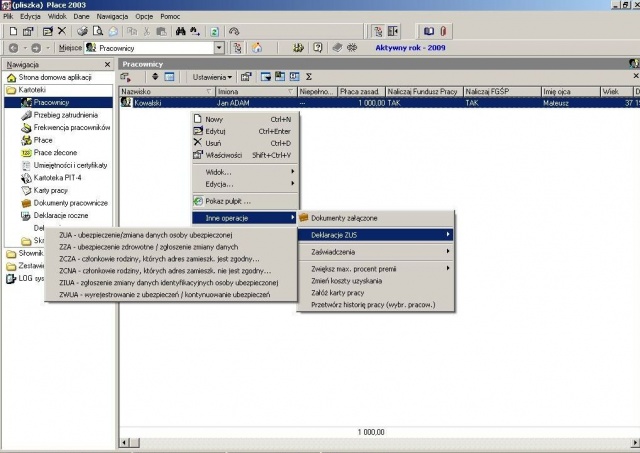Click the Help book icon

pyautogui.click(x=429, y=31)
